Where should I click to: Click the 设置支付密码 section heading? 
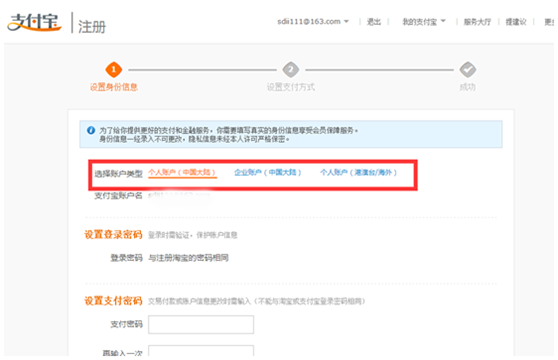coord(113,301)
